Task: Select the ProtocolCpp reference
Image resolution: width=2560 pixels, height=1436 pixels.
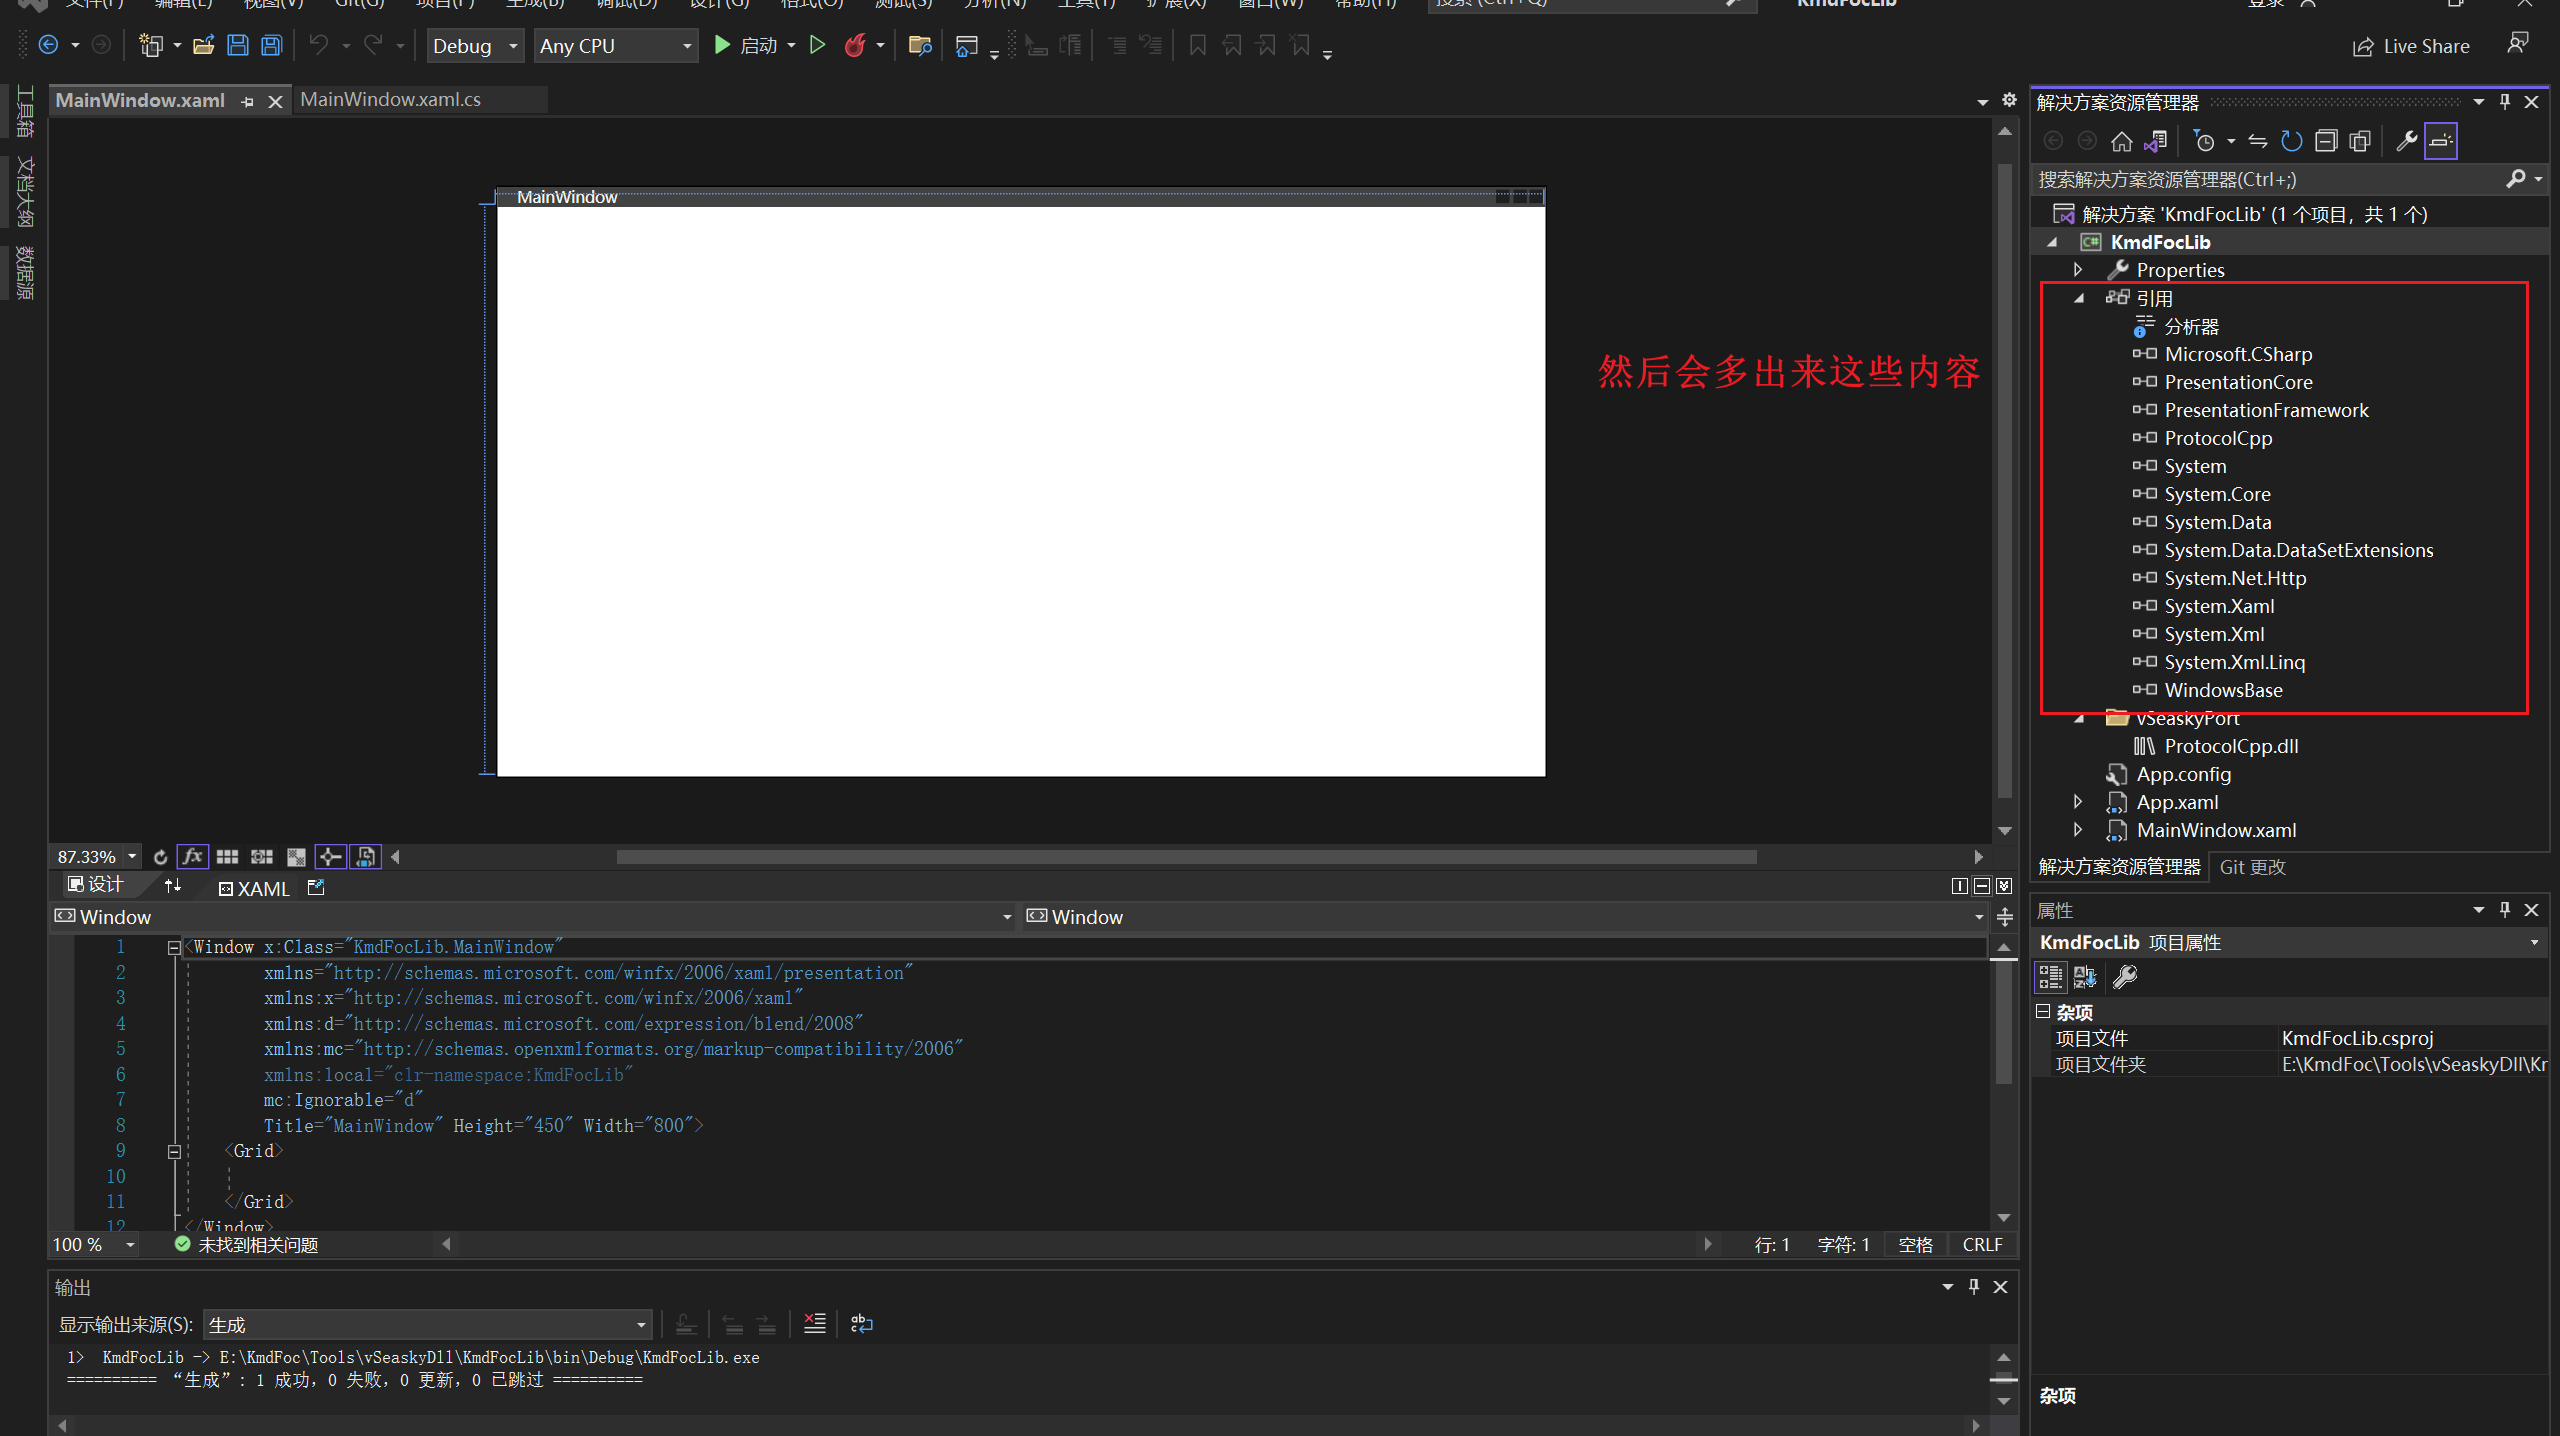Action: pyautogui.click(x=2218, y=438)
